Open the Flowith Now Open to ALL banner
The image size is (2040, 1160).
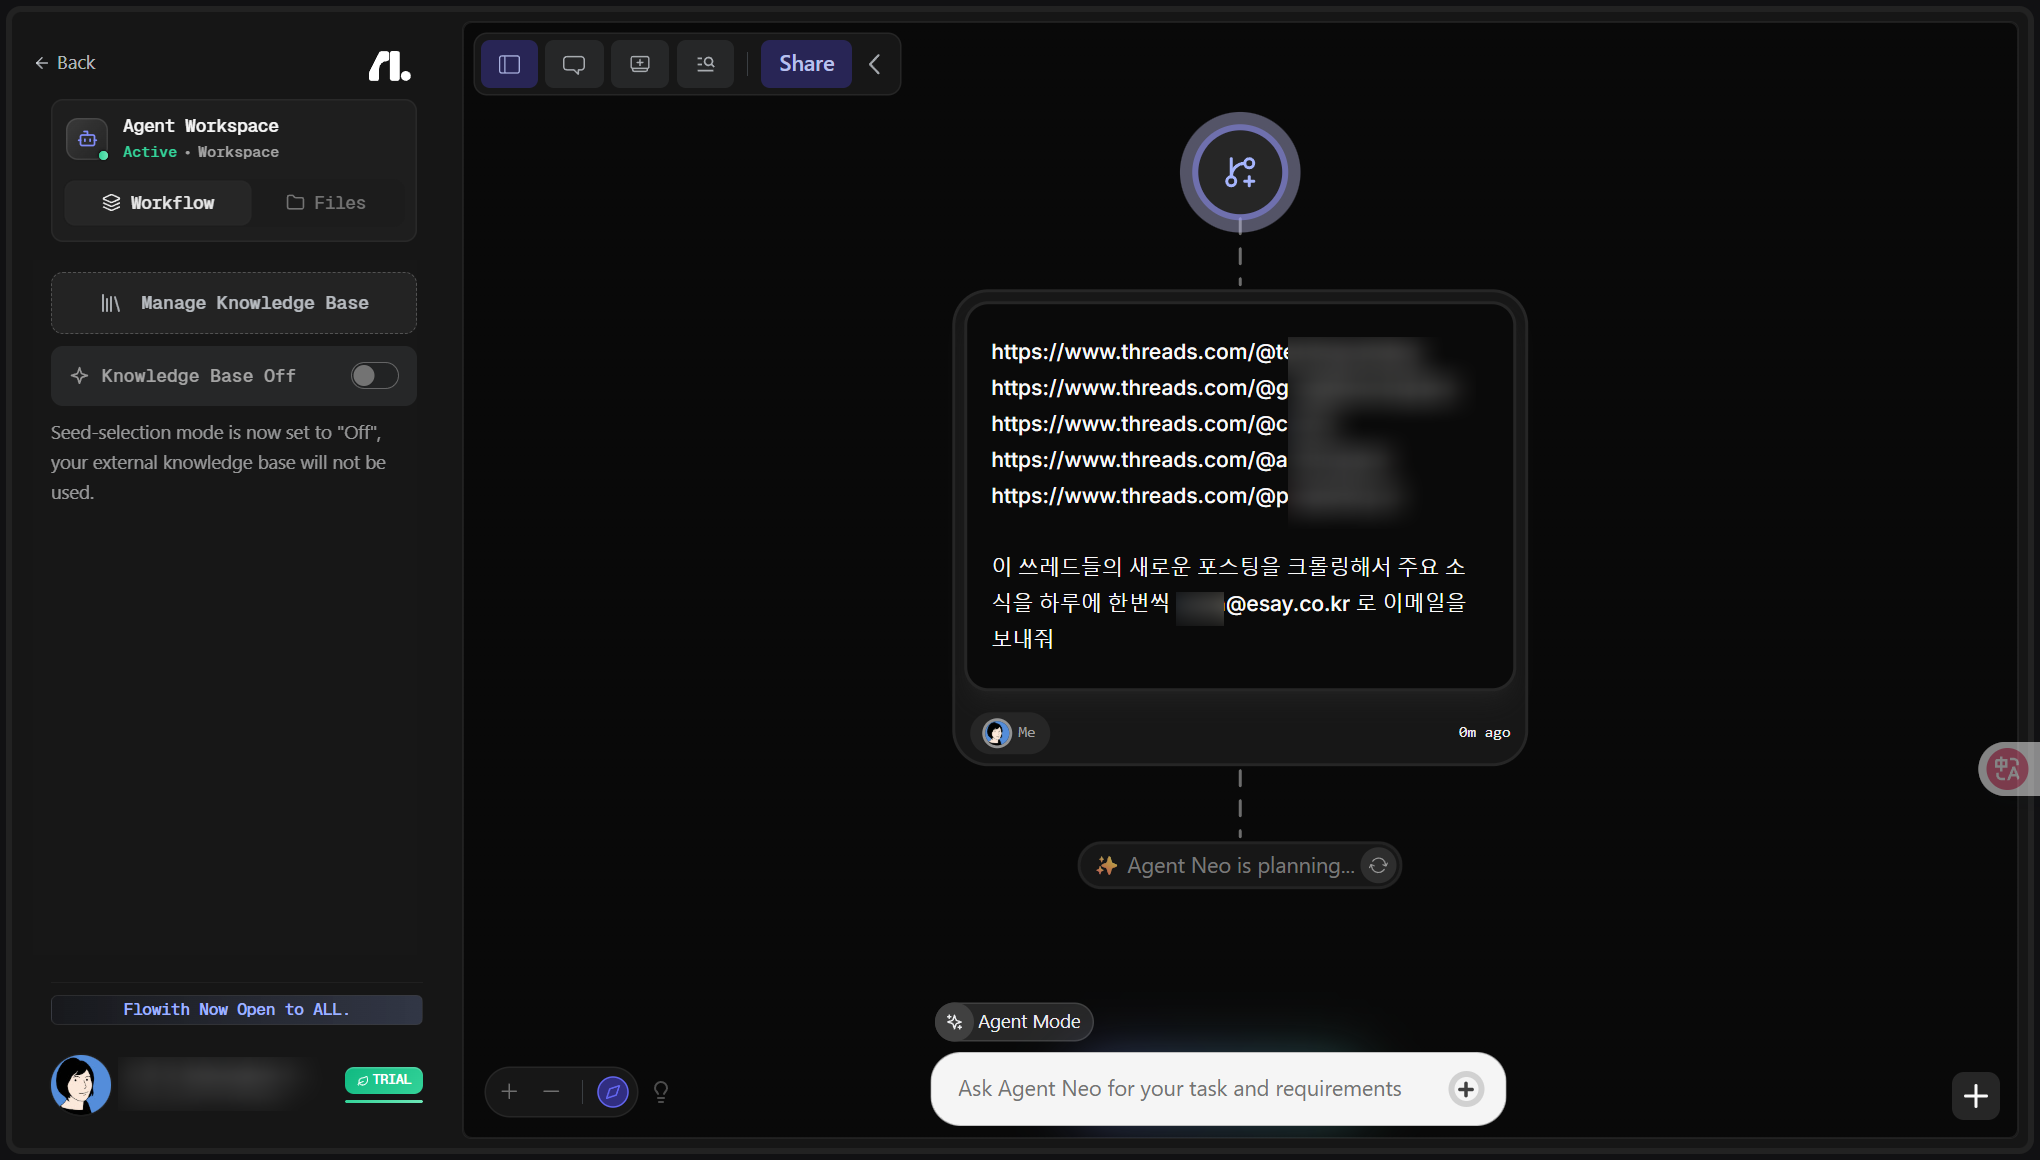pos(237,1010)
